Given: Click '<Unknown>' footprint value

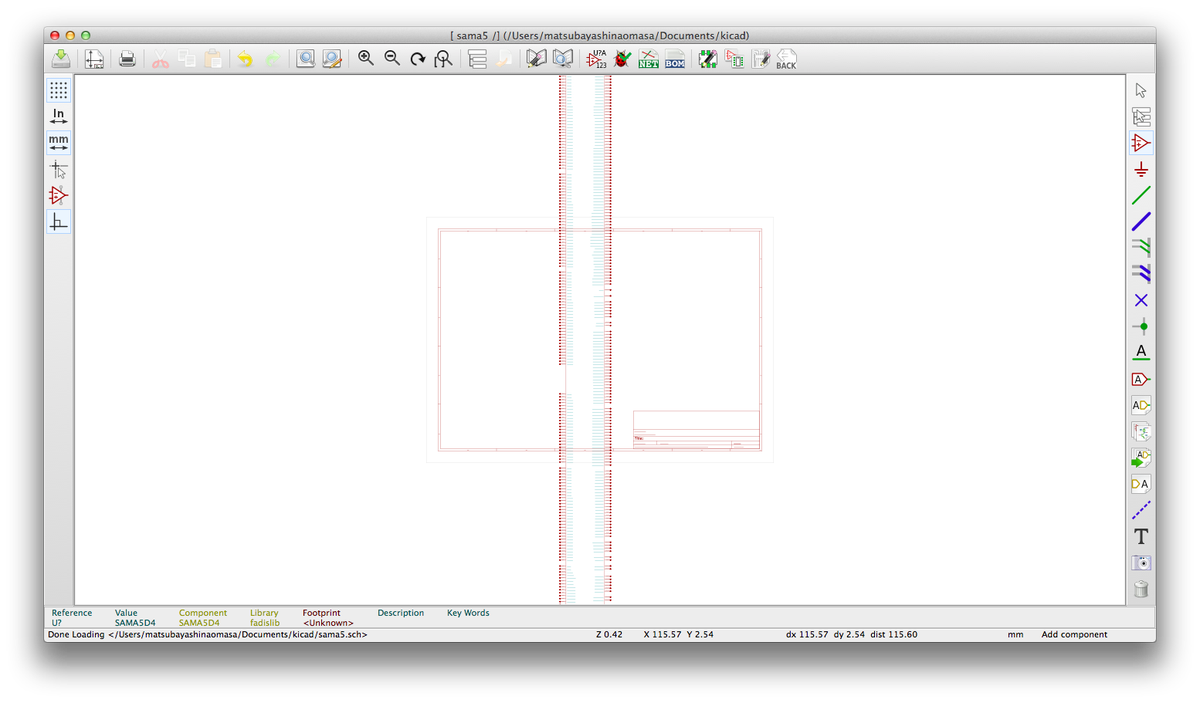Looking at the screenshot, I should [328, 623].
